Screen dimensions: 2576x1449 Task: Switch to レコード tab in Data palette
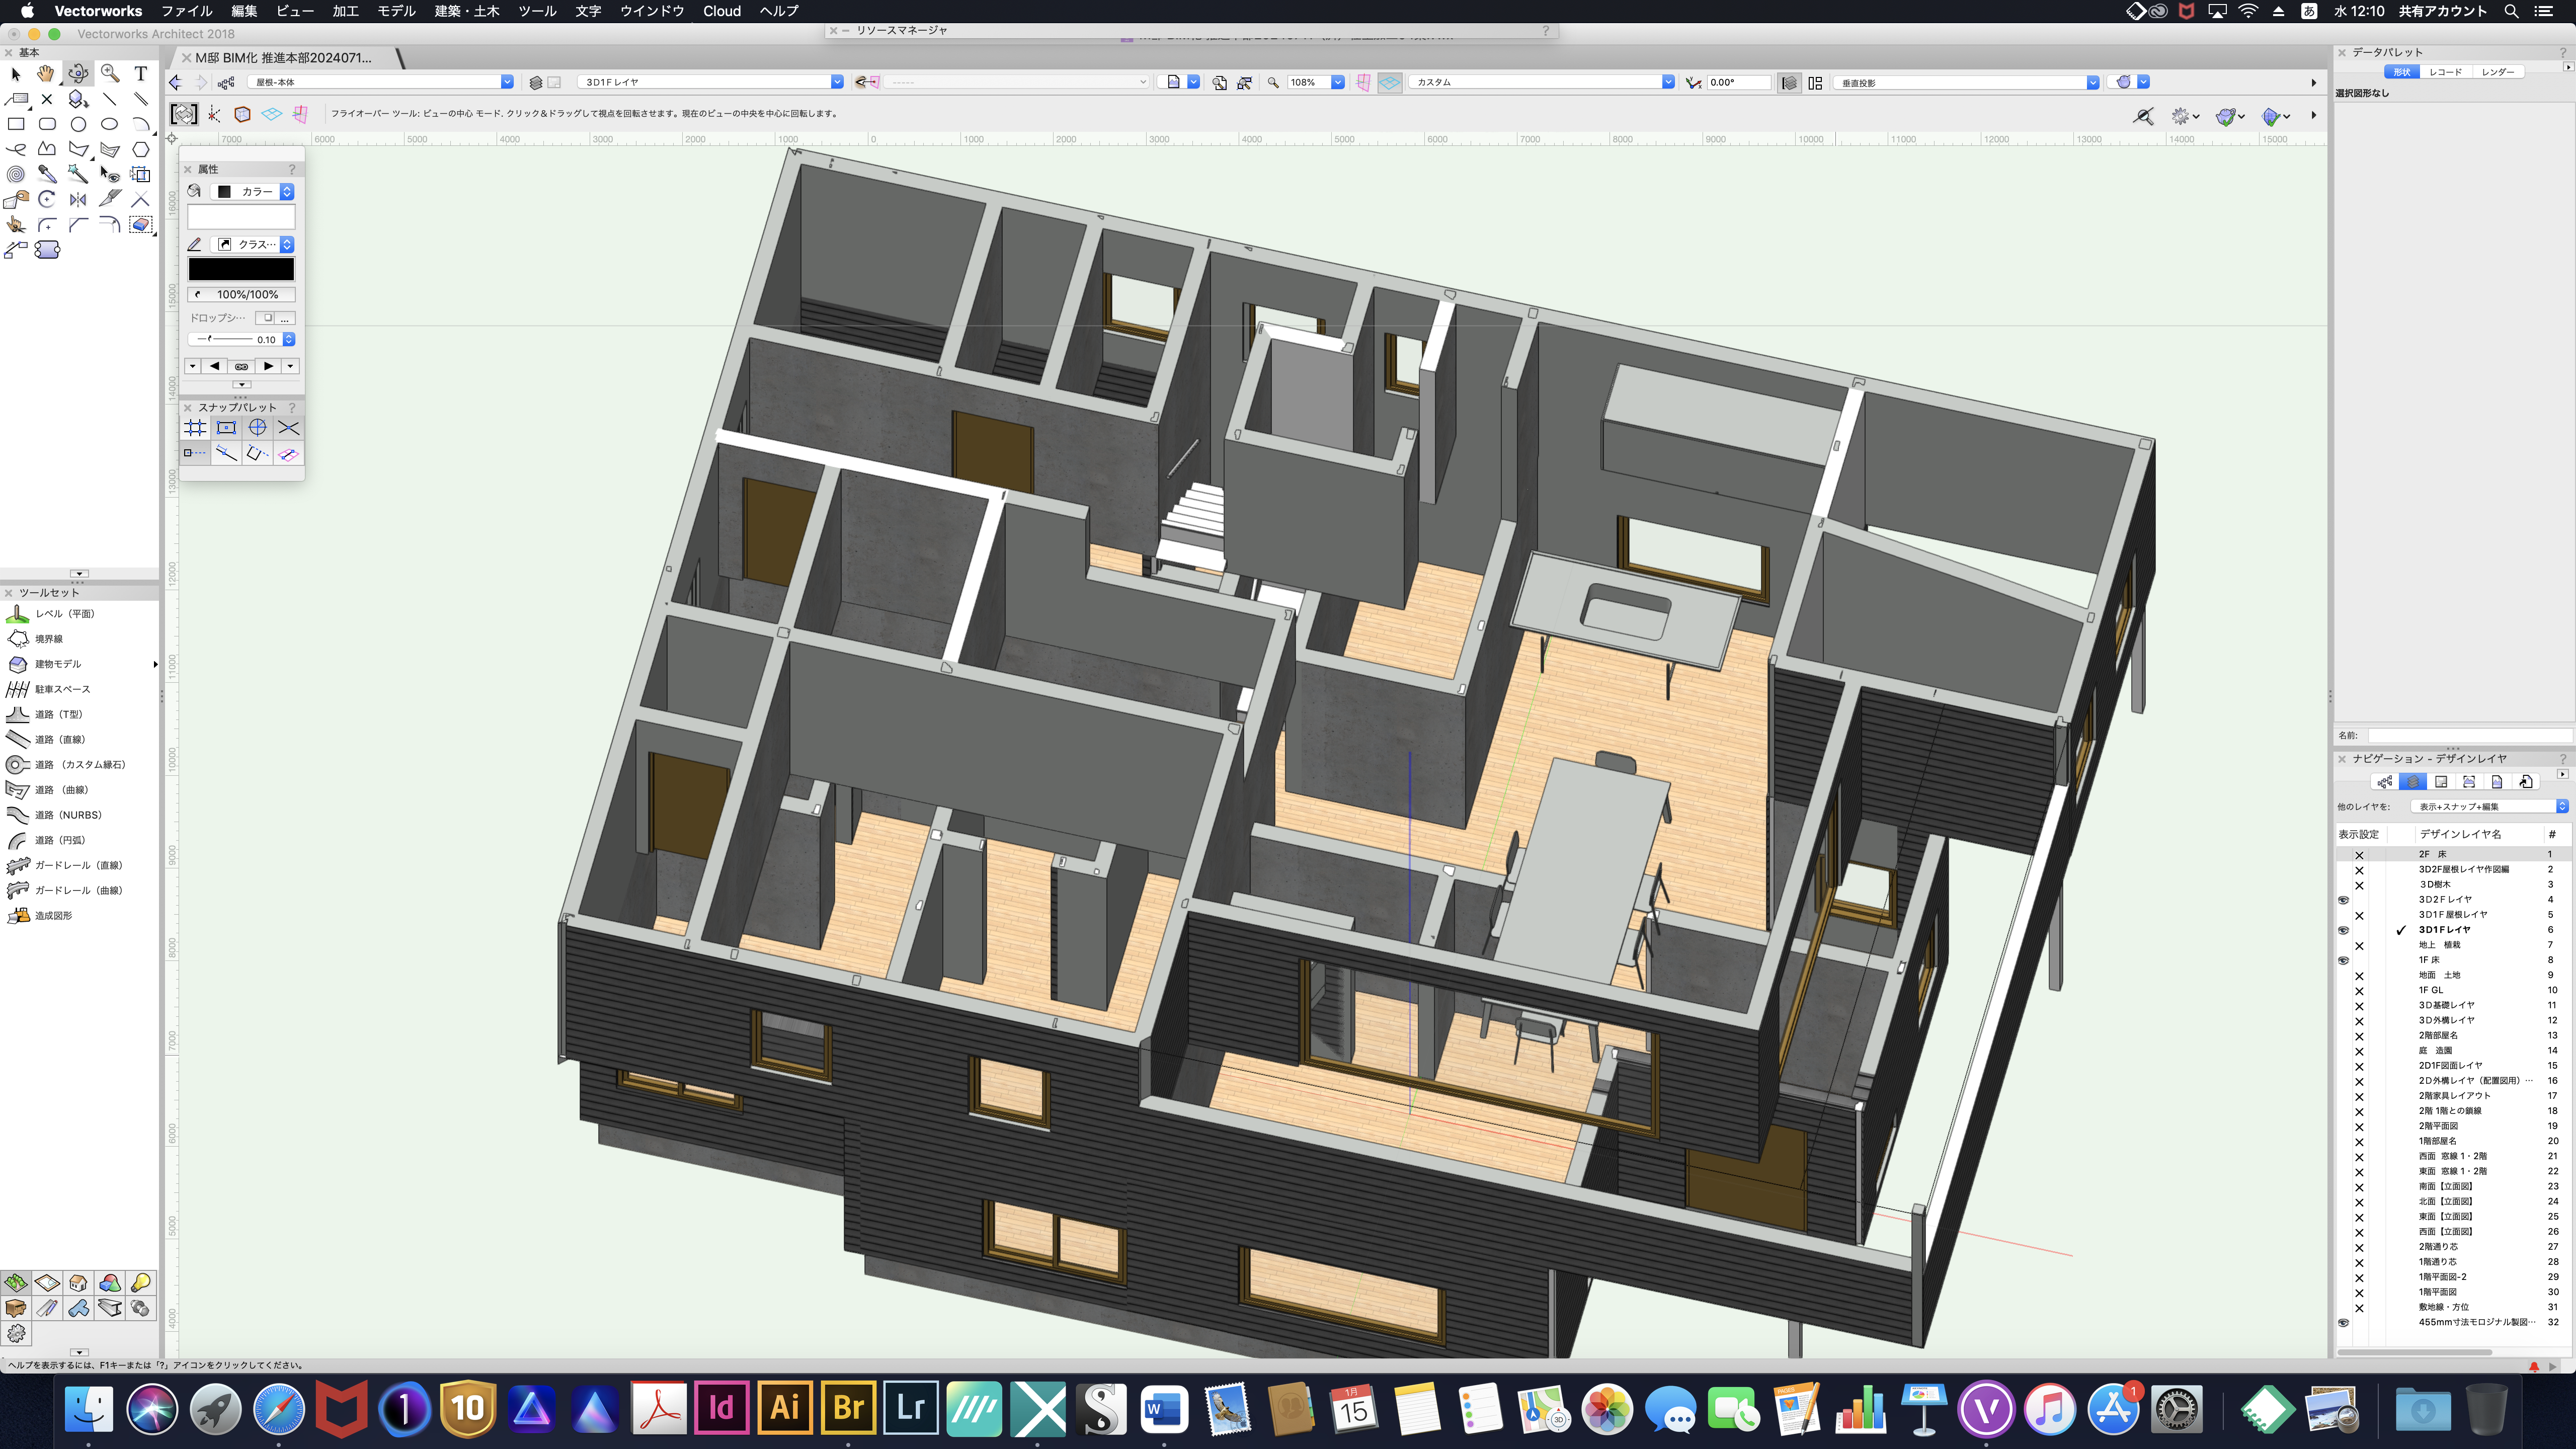2445,72
